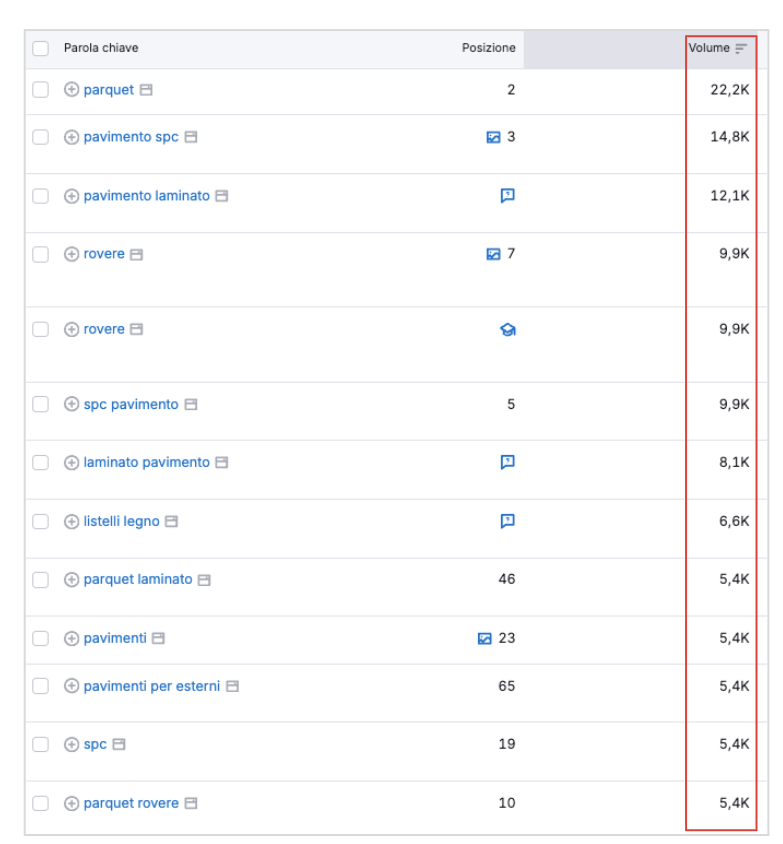Click knowledge panel icon in second rovere row
This screenshot has width=783, height=844.
pyautogui.click(x=507, y=329)
